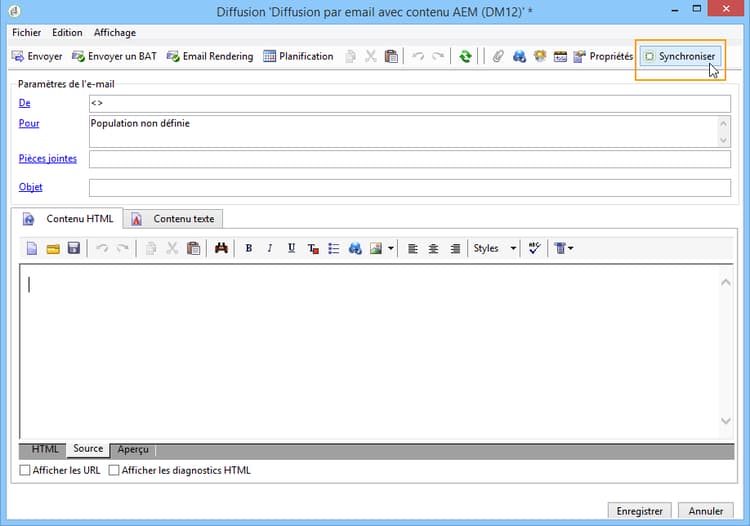
Task: Enable Afficher les URL checkbox
Action: (25, 471)
